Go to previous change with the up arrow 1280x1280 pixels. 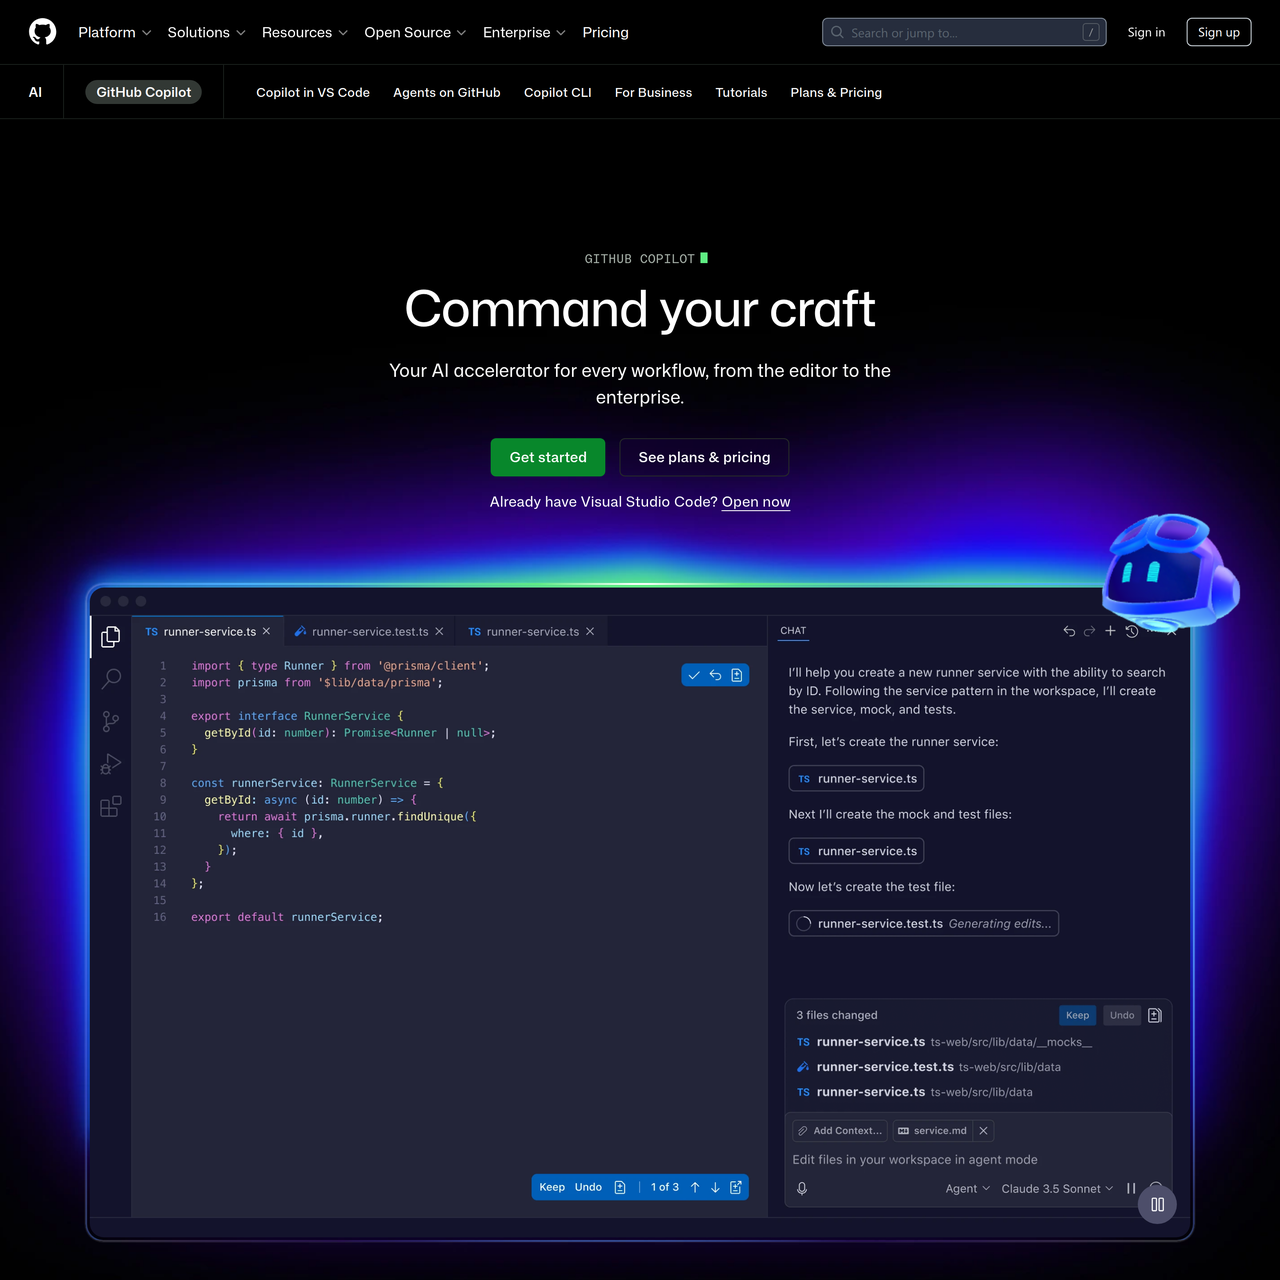coord(695,1187)
